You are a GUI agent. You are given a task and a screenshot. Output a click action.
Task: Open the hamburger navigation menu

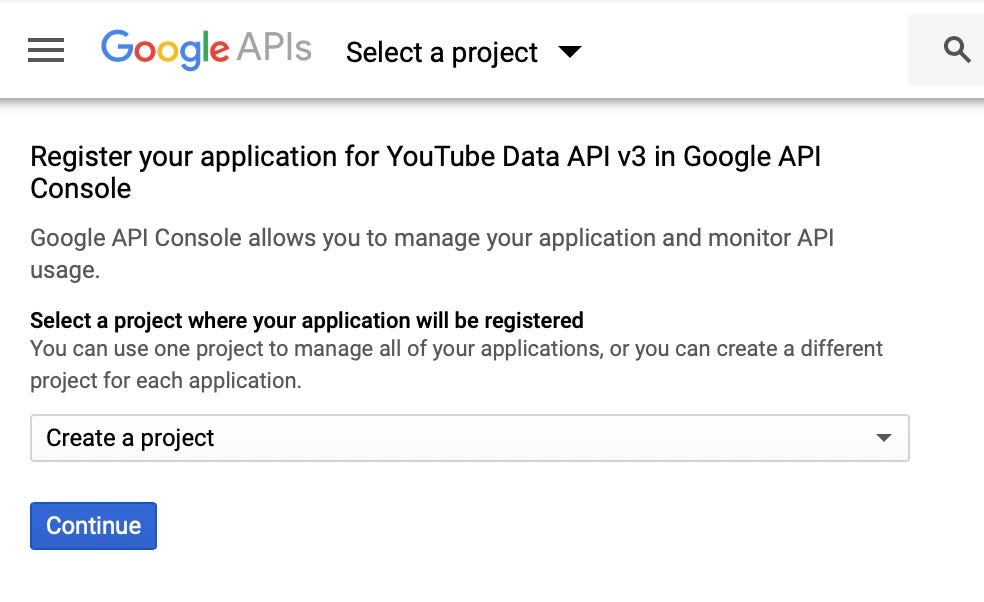point(46,50)
